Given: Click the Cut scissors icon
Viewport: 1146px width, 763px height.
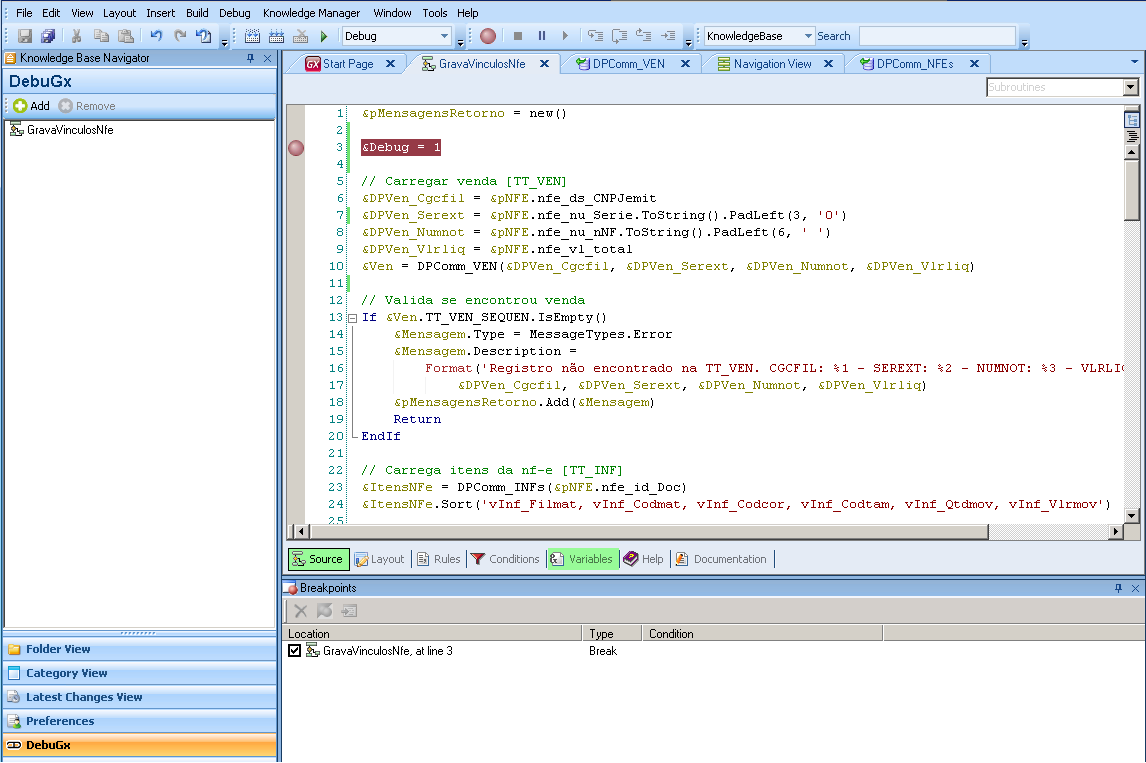Looking at the screenshot, I should (x=77, y=36).
